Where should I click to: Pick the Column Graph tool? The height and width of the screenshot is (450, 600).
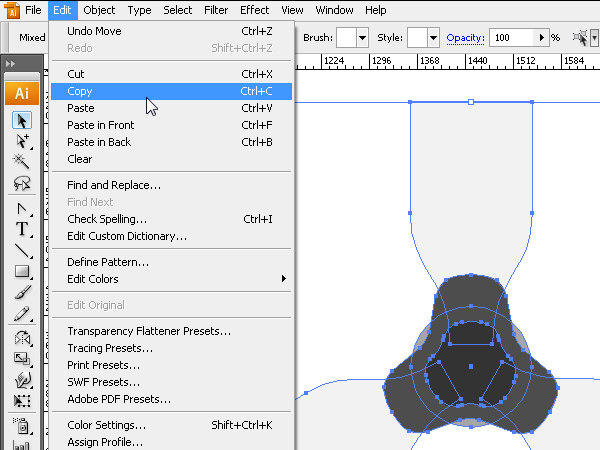pos(22,445)
